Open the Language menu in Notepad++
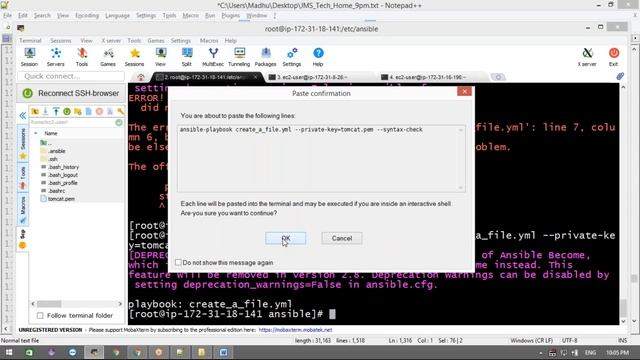The image size is (640, 360). pyautogui.click(x=117, y=16)
